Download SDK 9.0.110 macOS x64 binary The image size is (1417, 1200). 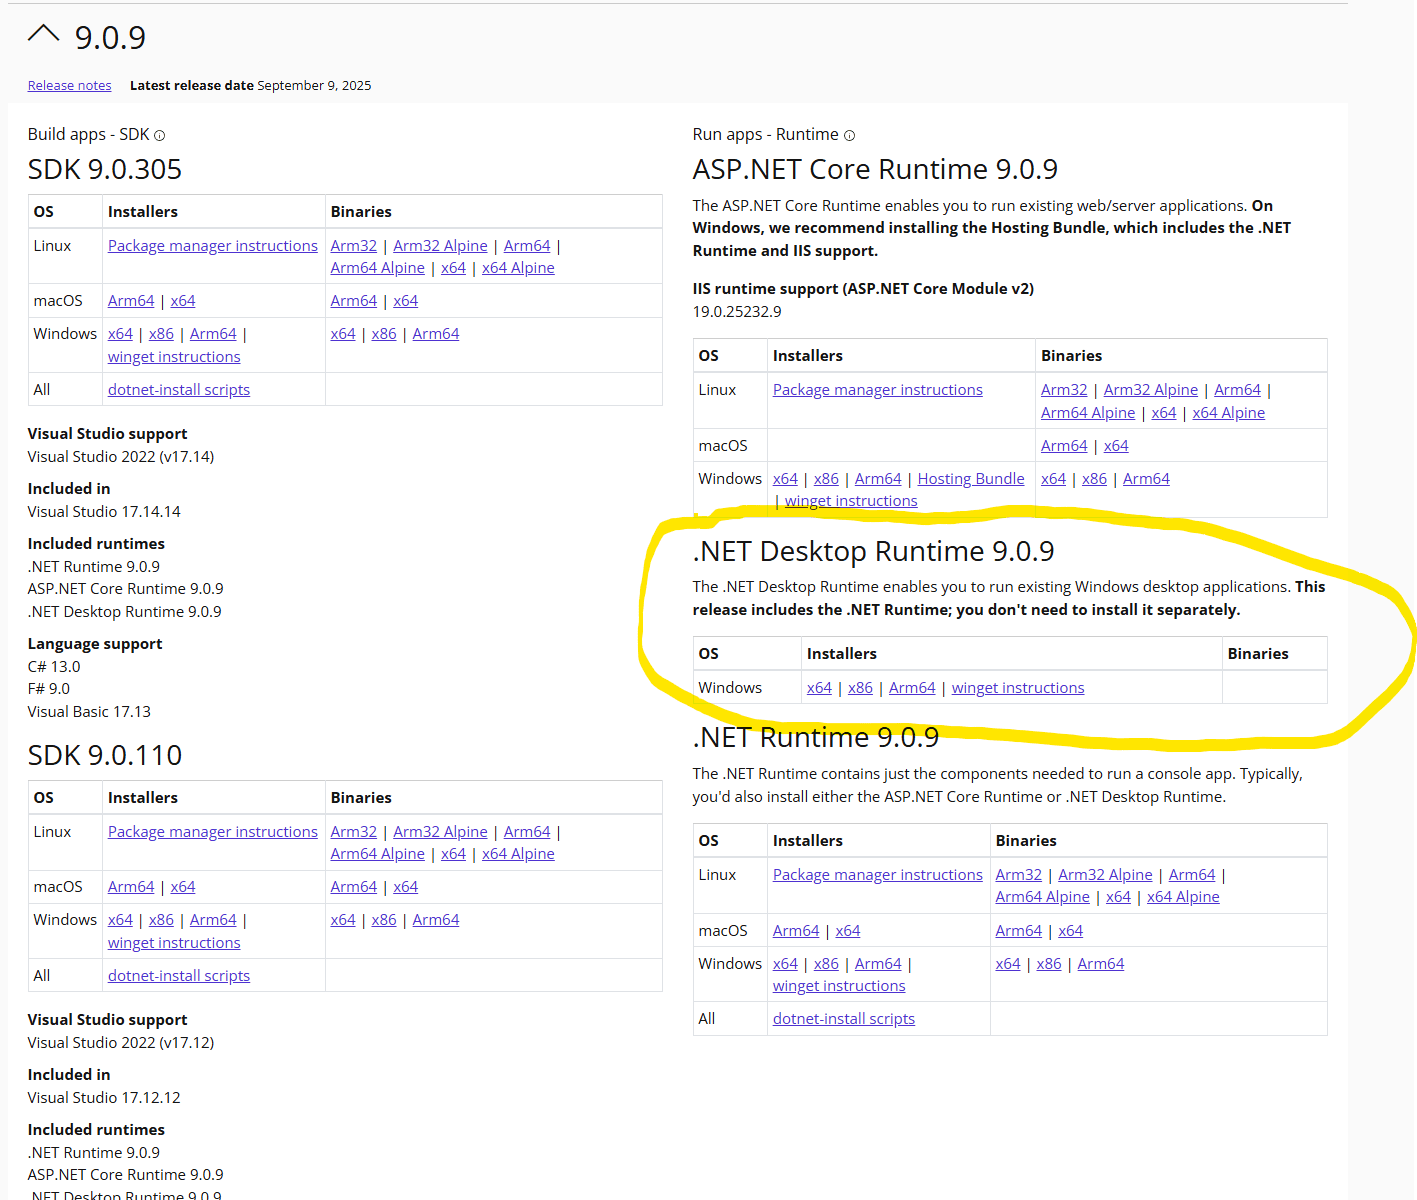(x=406, y=887)
